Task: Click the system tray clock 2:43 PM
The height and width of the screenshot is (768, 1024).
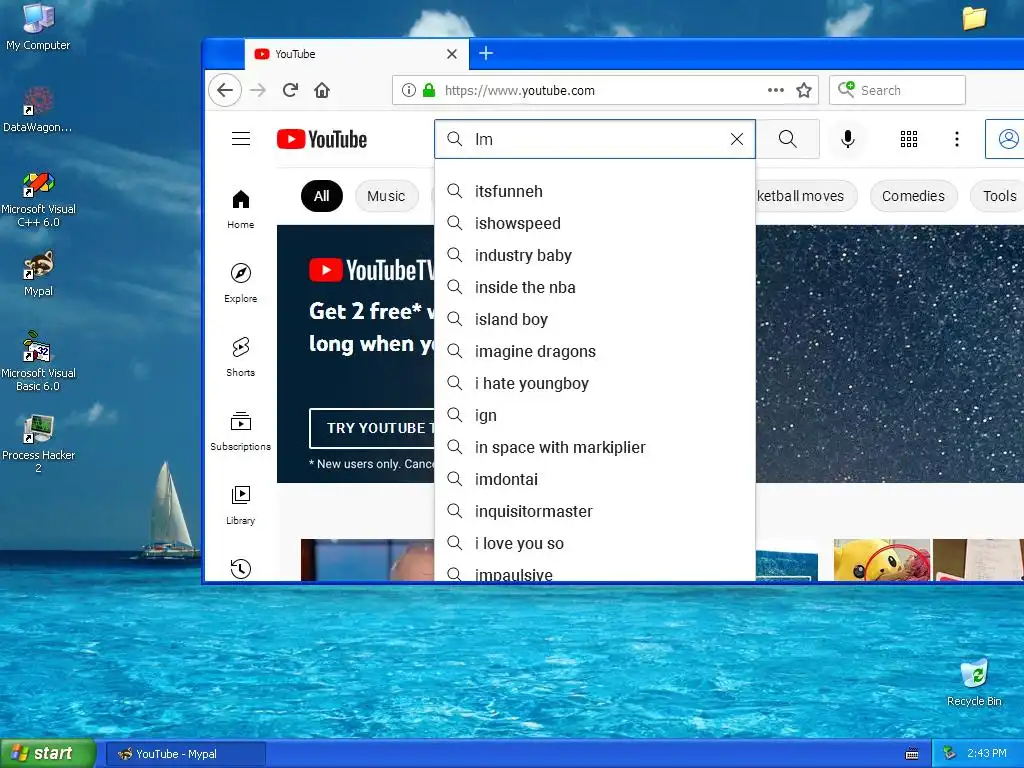Action: [x=986, y=754]
